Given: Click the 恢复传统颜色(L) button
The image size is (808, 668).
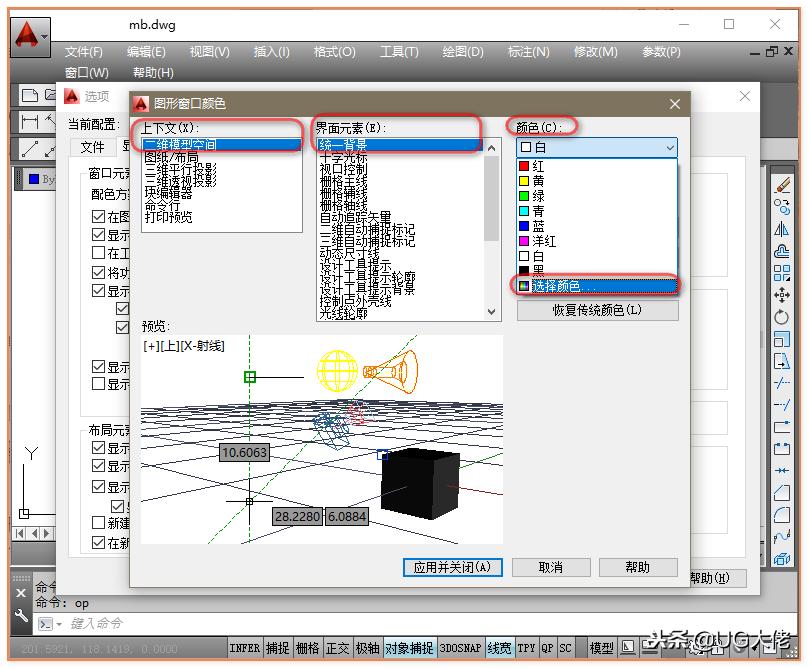Looking at the screenshot, I should point(598,310).
